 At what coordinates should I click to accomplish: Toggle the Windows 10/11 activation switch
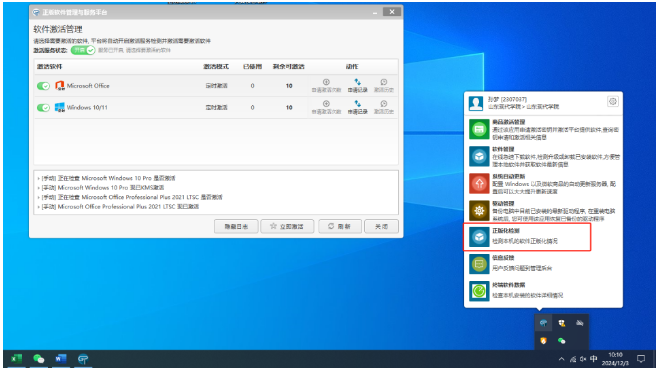(x=44, y=107)
